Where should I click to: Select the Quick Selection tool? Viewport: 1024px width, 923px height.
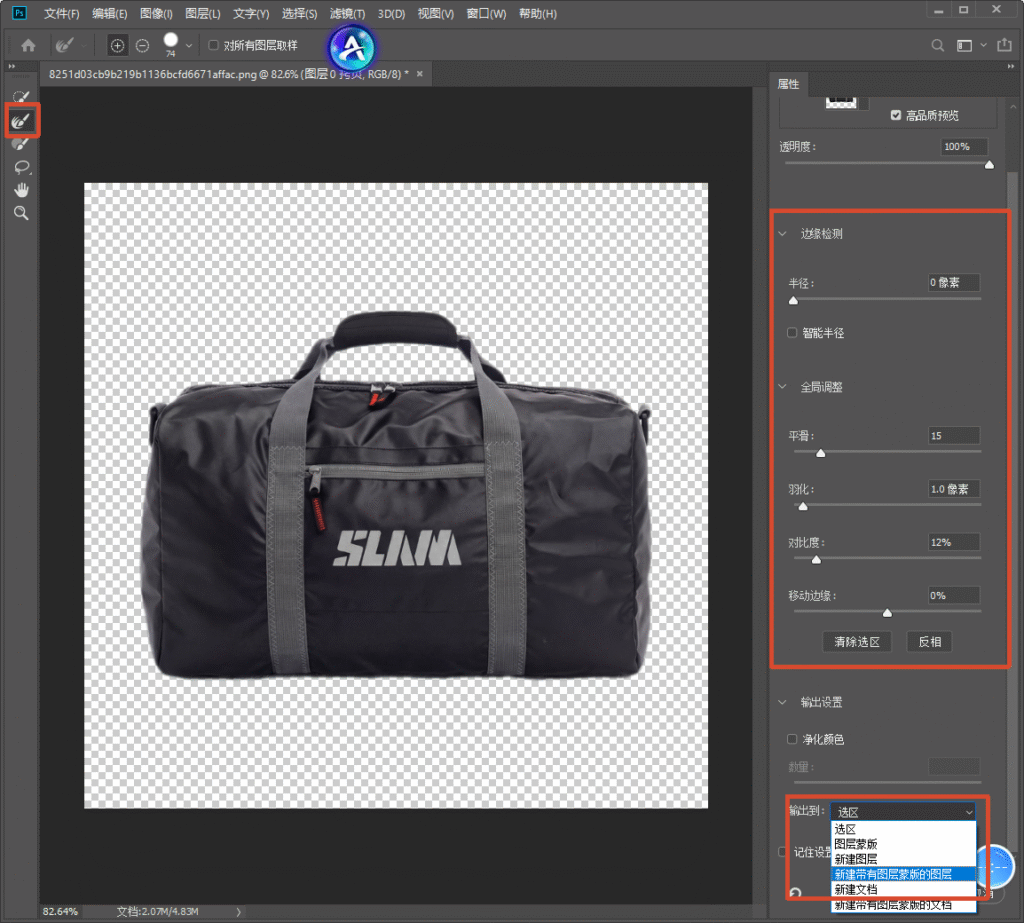click(x=22, y=97)
